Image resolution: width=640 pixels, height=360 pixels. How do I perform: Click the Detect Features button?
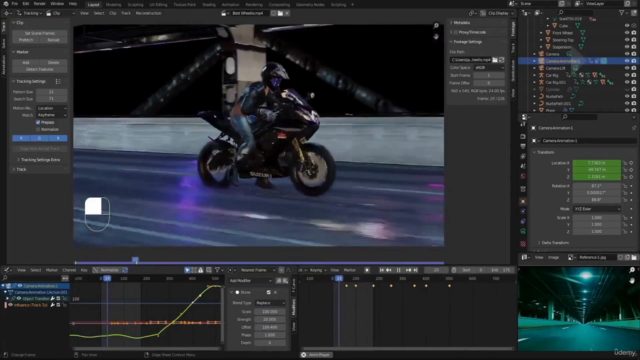(40, 69)
